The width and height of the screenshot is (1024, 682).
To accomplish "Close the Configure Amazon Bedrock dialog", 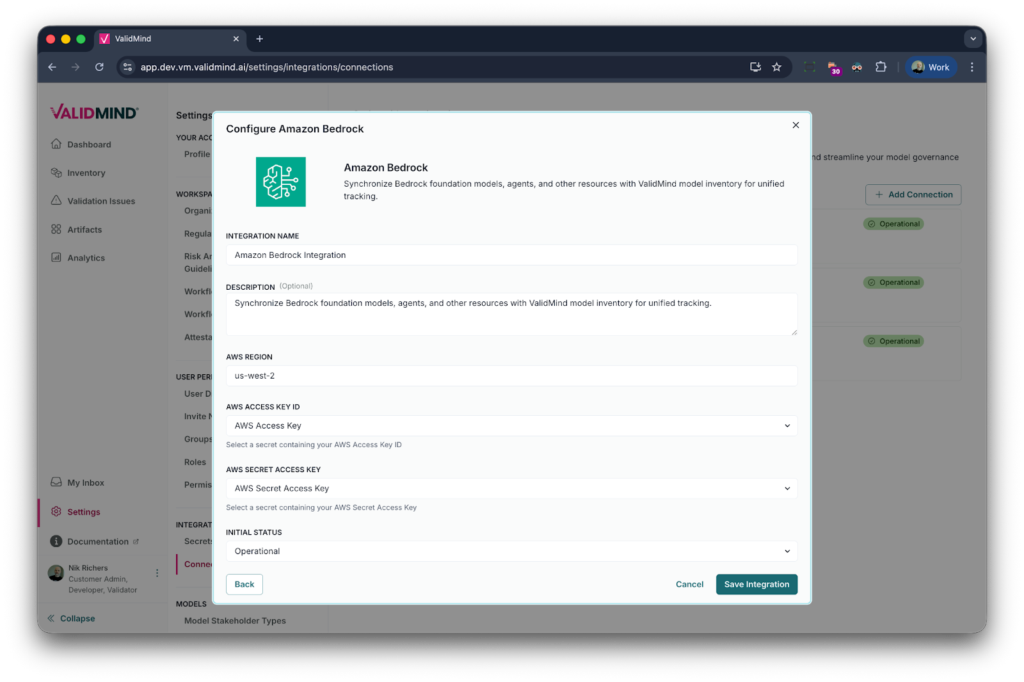I will [795, 125].
